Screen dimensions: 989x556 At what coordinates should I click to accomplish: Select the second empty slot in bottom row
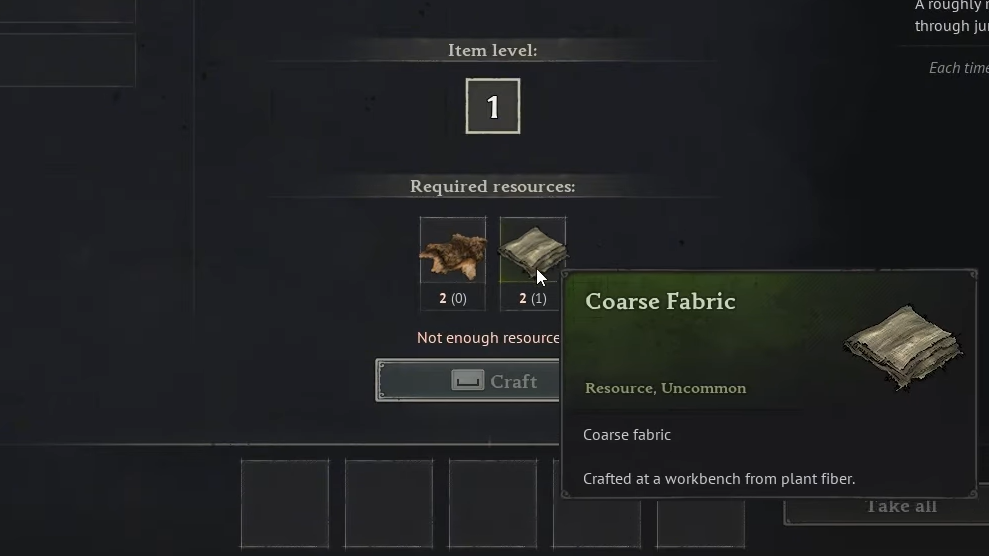pos(389,504)
